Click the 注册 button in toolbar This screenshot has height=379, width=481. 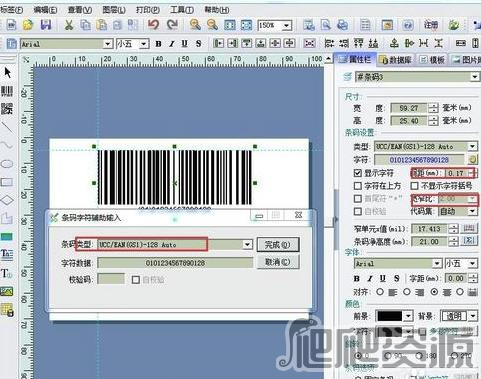tap(431, 25)
